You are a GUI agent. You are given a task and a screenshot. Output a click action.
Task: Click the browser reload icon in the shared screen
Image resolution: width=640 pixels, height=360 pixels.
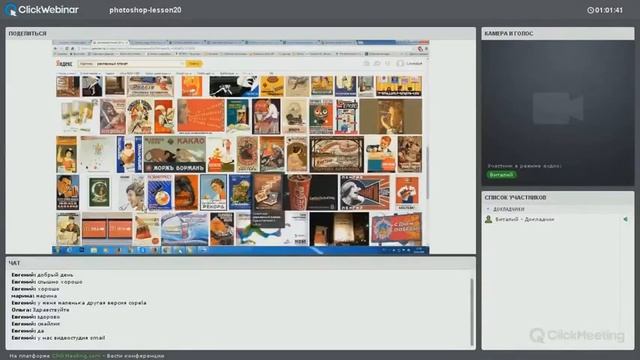(67, 49)
